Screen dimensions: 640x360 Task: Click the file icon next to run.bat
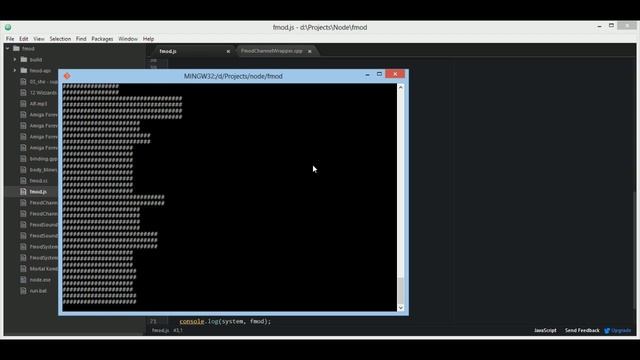pos(23,291)
